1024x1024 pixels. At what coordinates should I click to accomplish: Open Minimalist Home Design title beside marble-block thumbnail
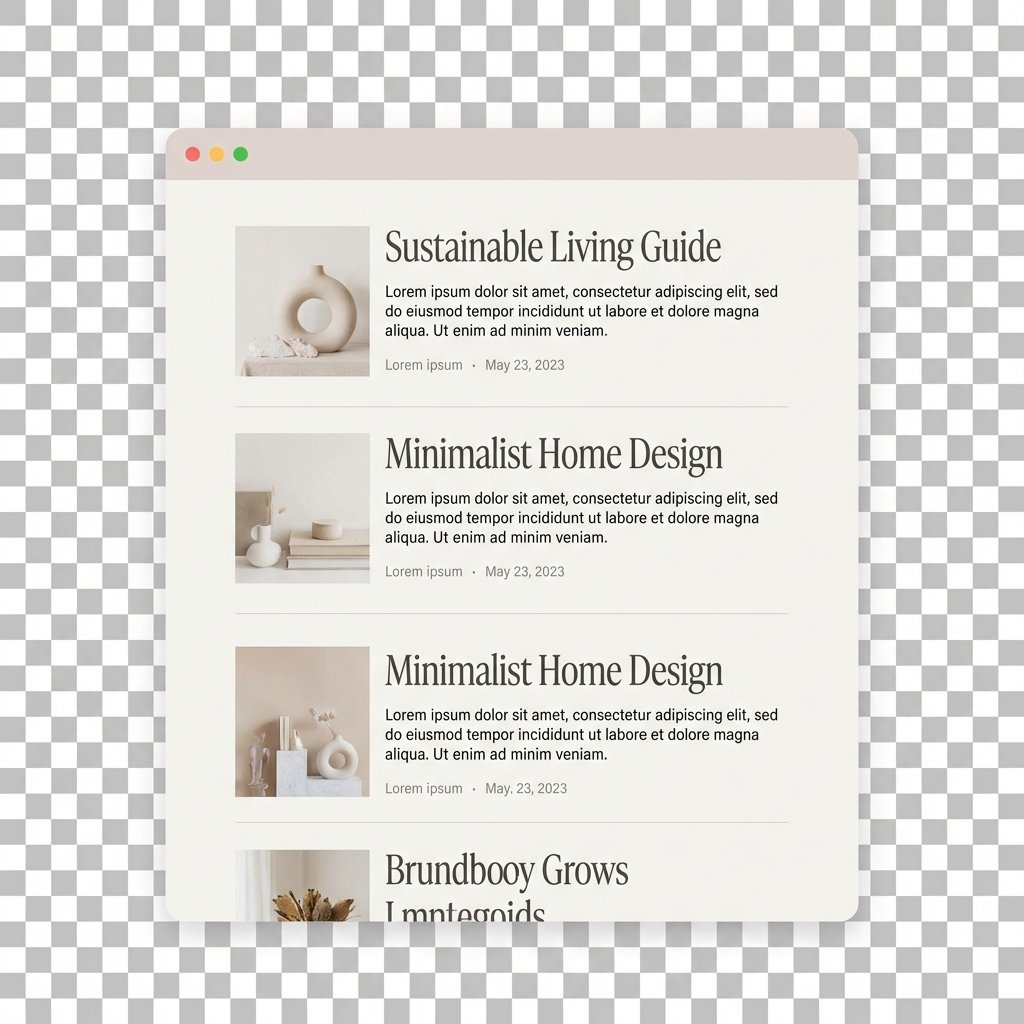click(553, 671)
